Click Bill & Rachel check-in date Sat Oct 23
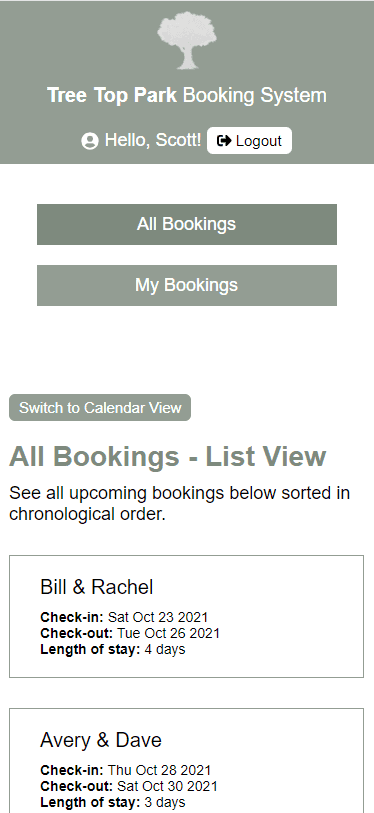Viewport: 374px width, 813px height. 158,618
